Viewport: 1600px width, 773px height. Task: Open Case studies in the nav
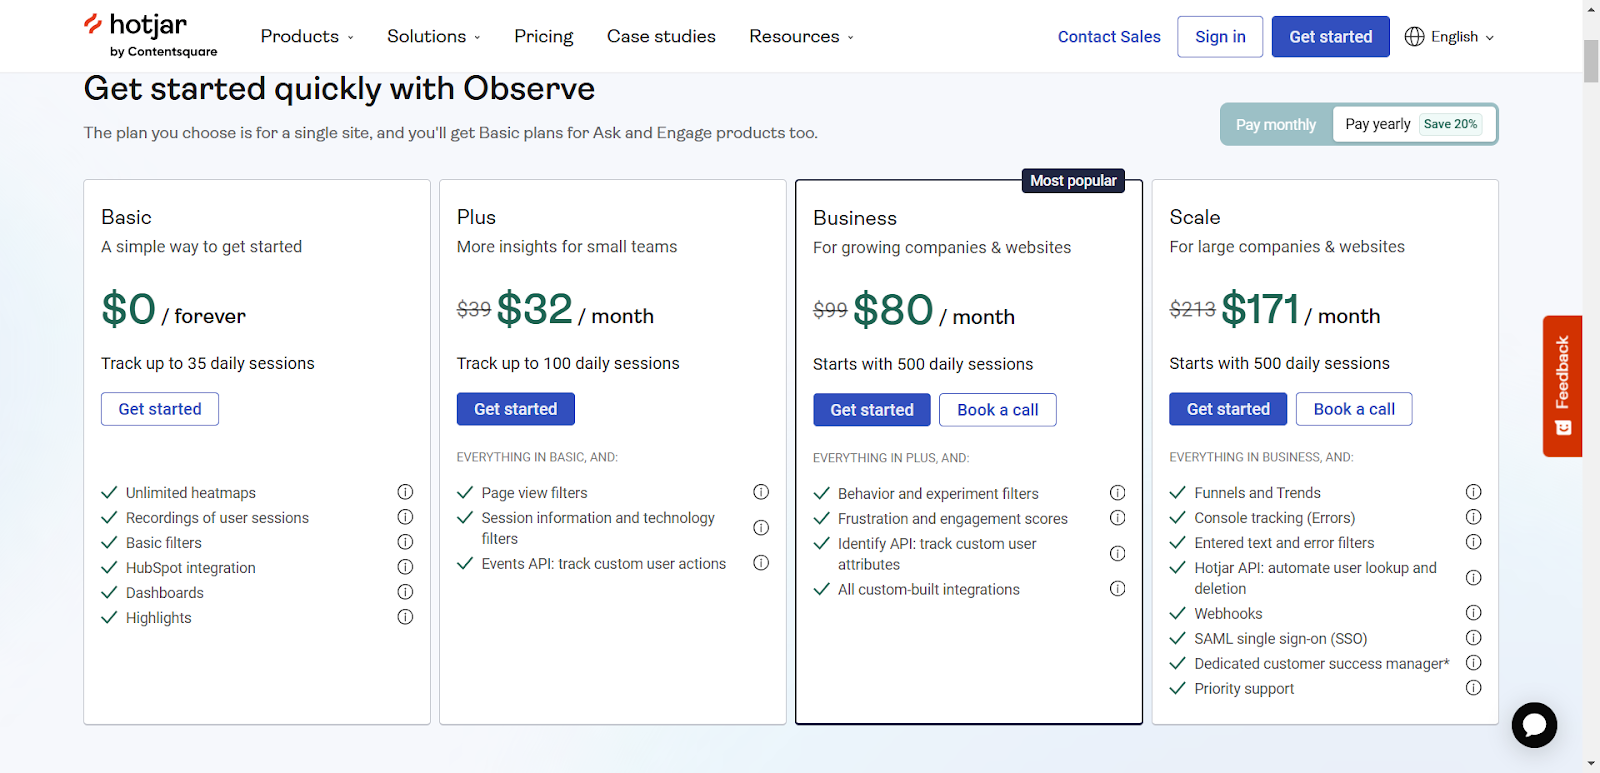(661, 37)
